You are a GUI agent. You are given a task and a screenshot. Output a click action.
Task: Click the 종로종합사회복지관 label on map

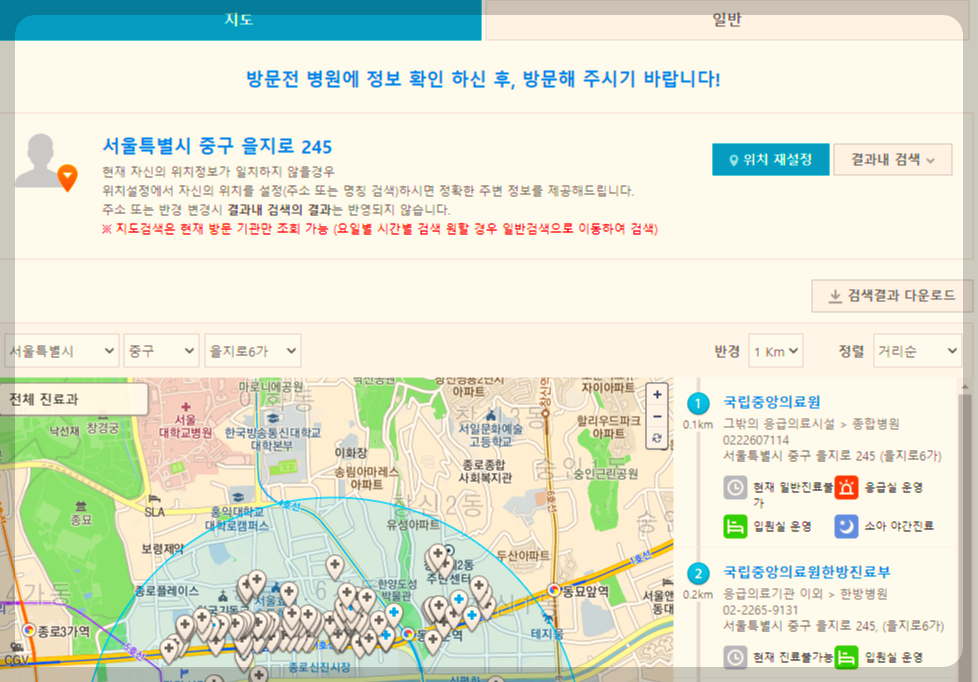(485, 472)
